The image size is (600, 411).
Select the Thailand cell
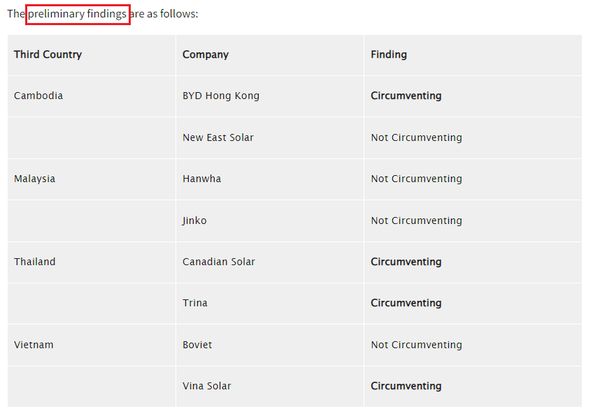coord(35,262)
